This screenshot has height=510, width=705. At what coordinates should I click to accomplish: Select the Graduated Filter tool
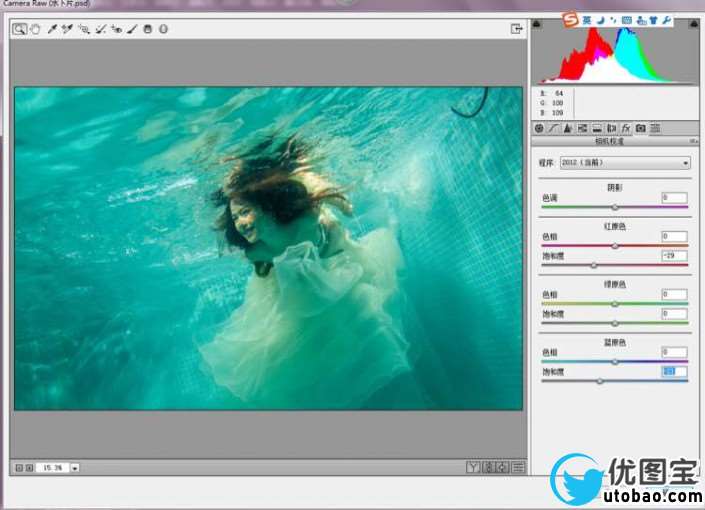(147, 29)
